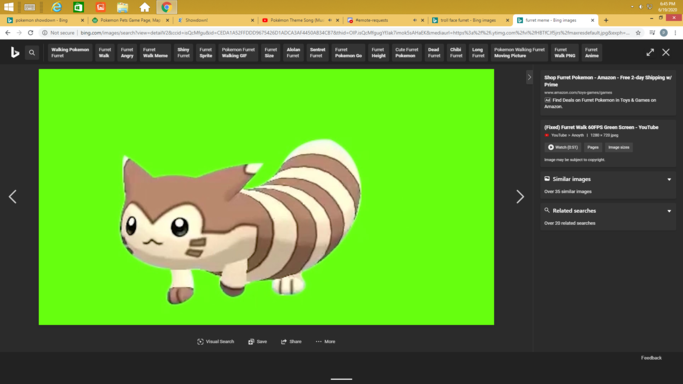Select the Pokemon Walking Furret Moving Picture chip

click(519, 53)
